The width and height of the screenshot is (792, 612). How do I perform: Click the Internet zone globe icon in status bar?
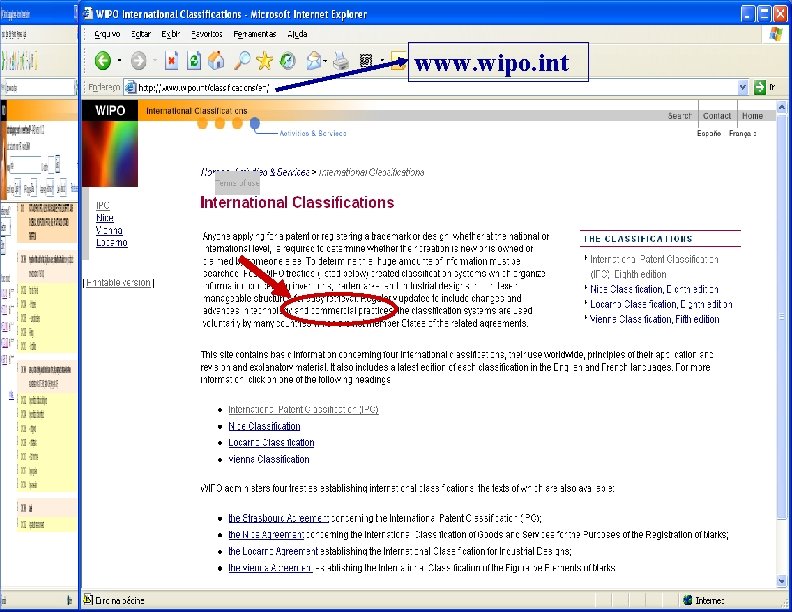pyautogui.click(x=687, y=600)
